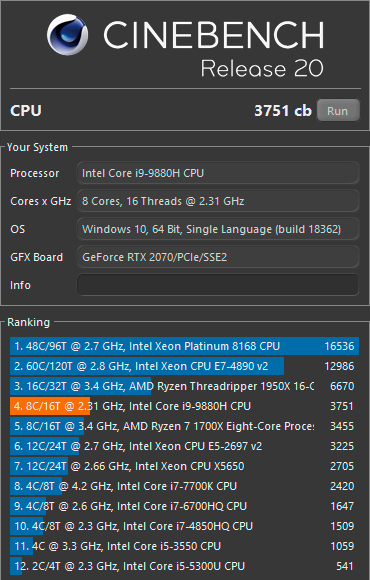
Task: Pick the Ryzen 7 1700X ranking row
Action: [184, 426]
